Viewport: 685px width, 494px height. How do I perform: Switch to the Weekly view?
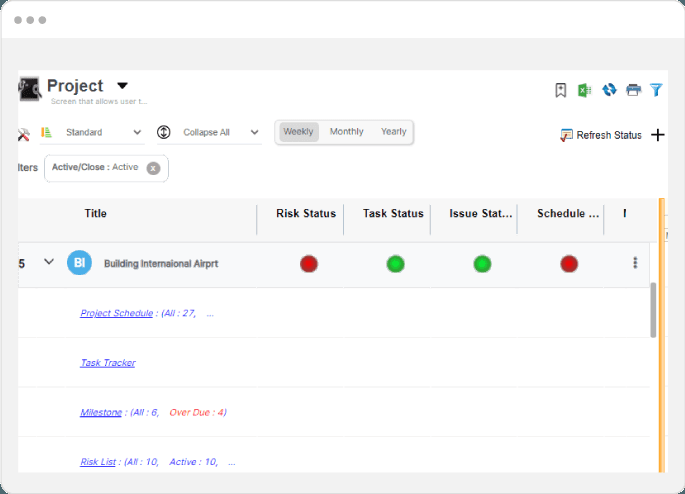click(298, 131)
